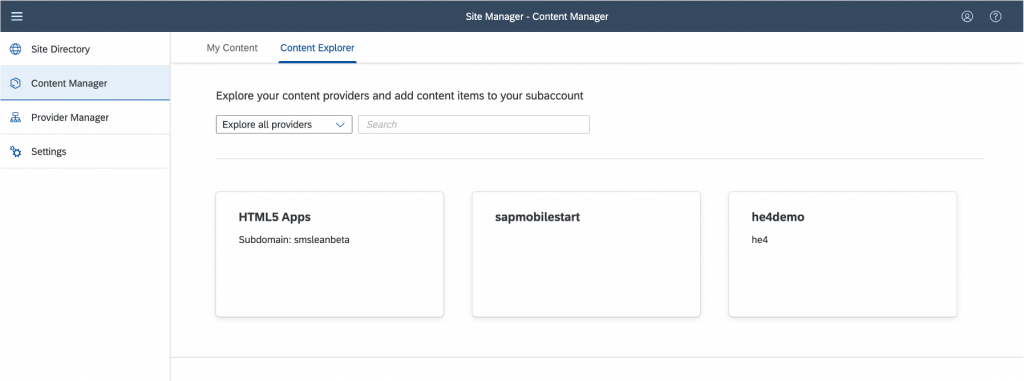Click the Content Manager cube icon
1024x381 pixels.
click(x=16, y=83)
